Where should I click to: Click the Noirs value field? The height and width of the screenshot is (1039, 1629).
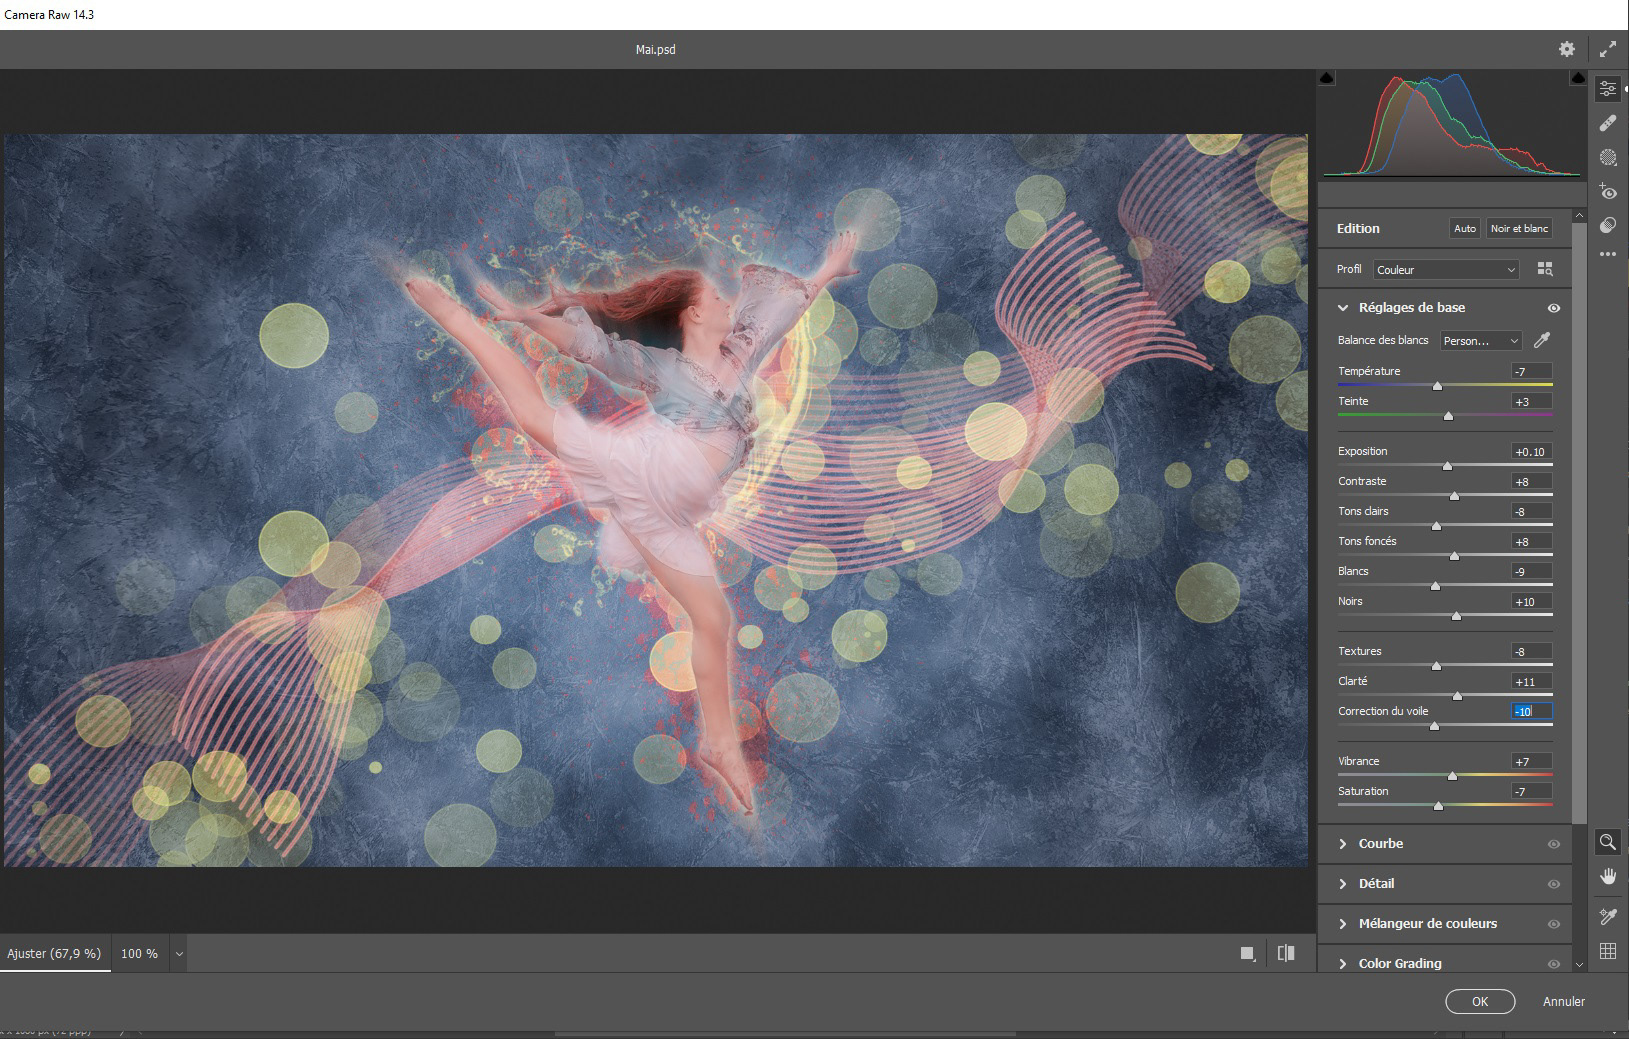[1531, 601]
